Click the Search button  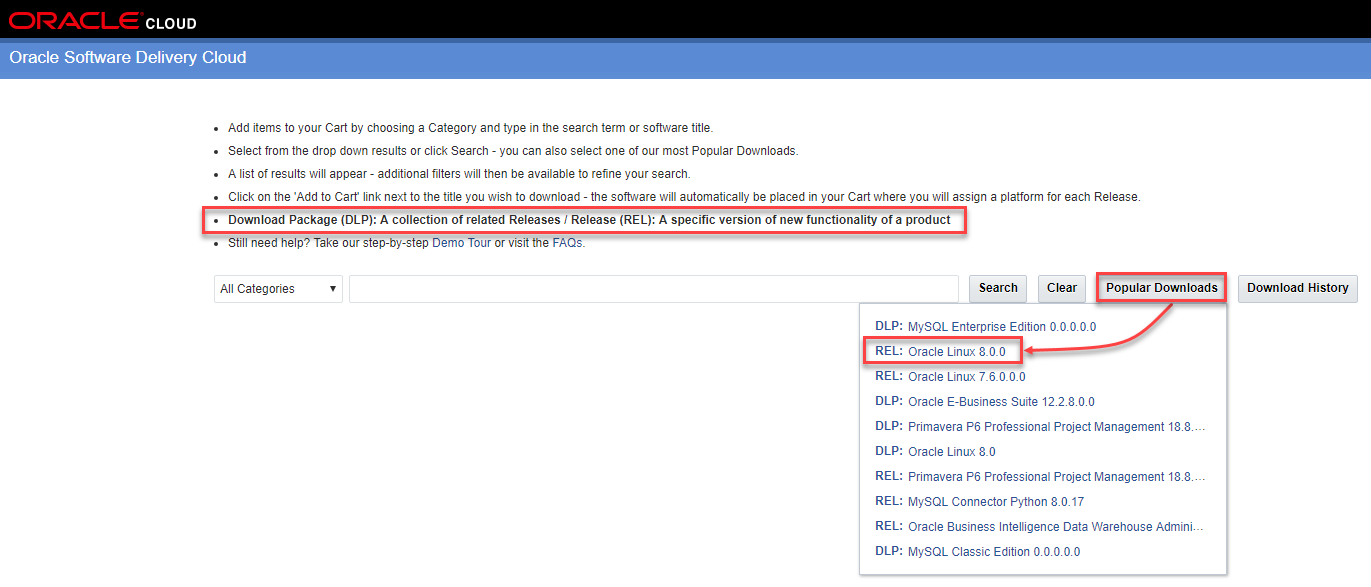(998, 288)
